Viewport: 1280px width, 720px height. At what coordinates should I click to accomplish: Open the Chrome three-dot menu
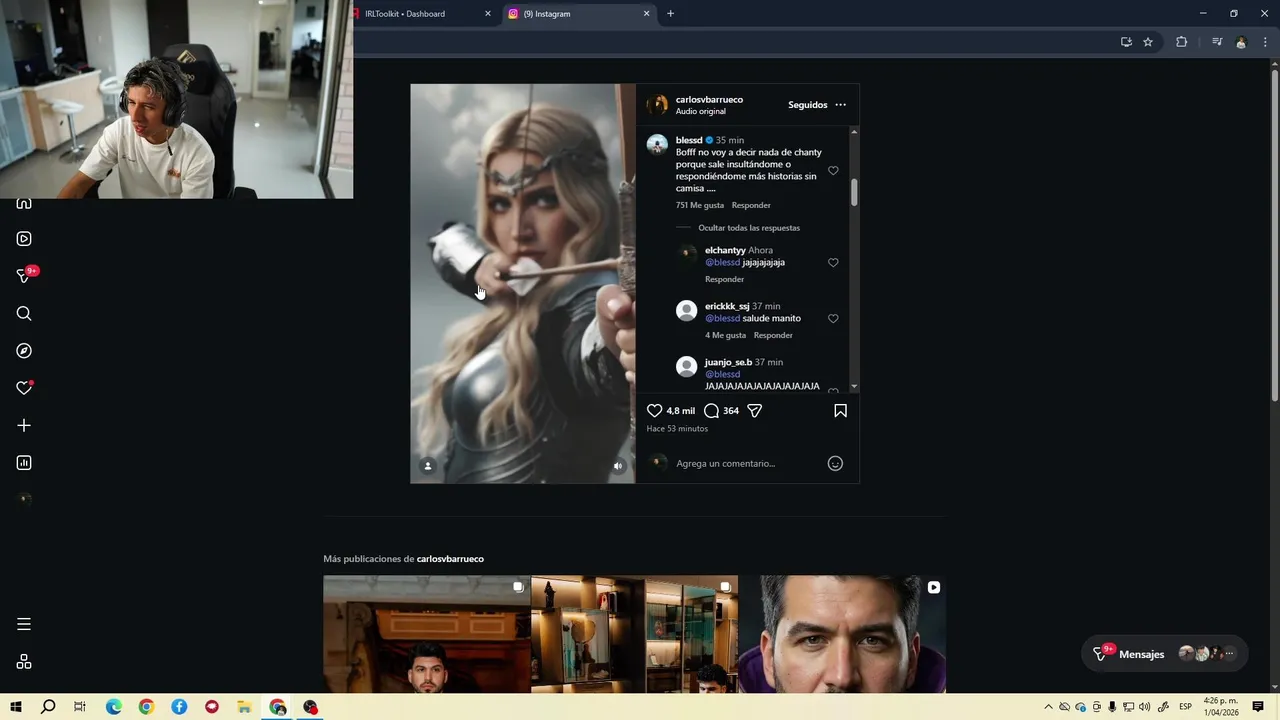[x=1265, y=42]
